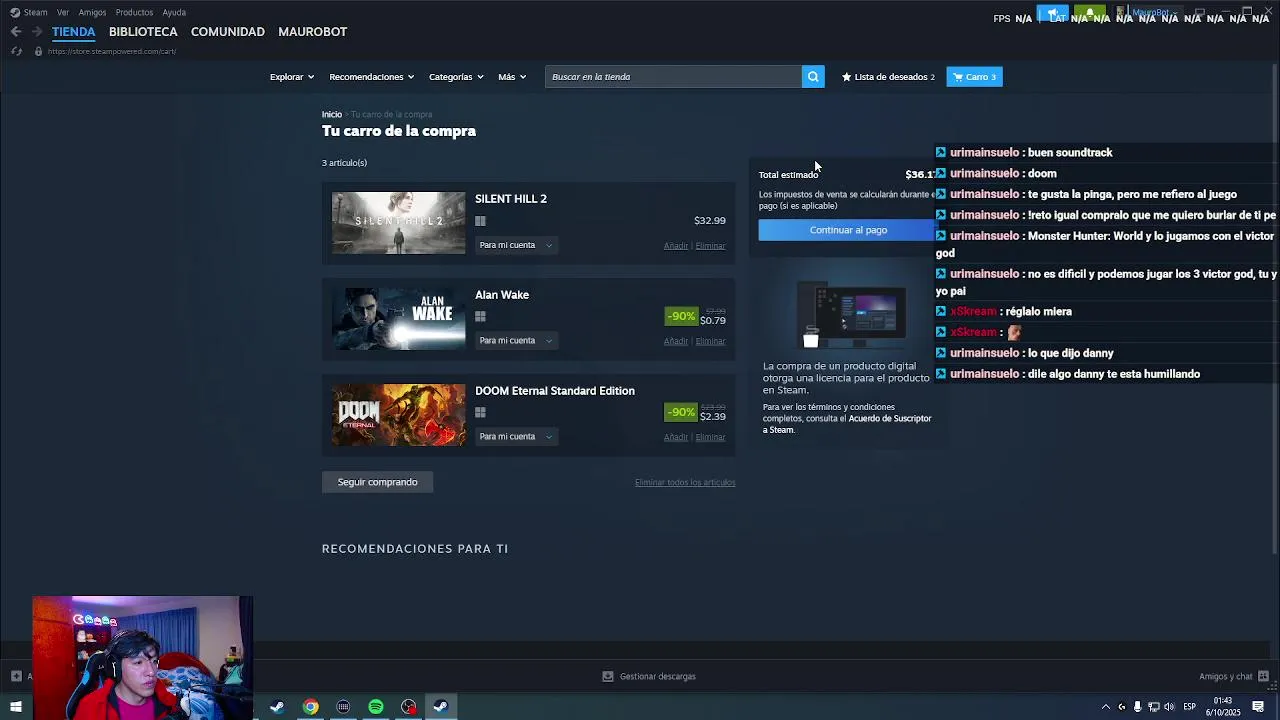Expand the Recomendaciones dropdown

coord(372,77)
